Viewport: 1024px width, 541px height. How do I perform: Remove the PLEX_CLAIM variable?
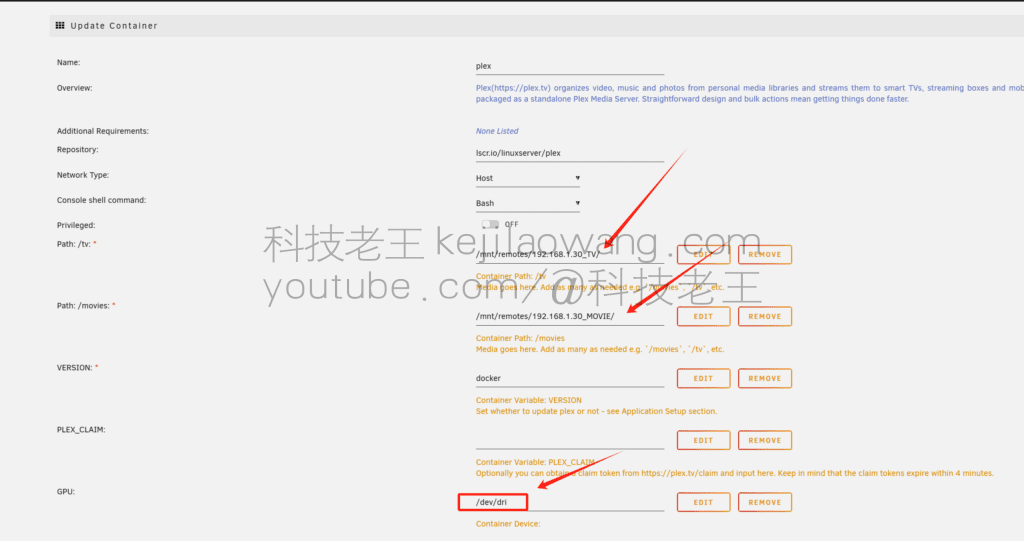coord(764,440)
